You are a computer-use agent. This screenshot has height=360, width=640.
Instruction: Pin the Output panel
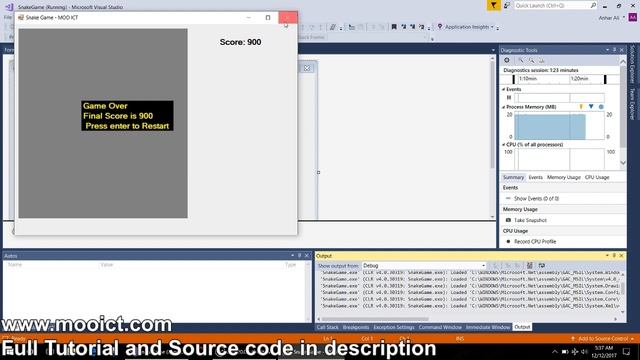coord(614,256)
